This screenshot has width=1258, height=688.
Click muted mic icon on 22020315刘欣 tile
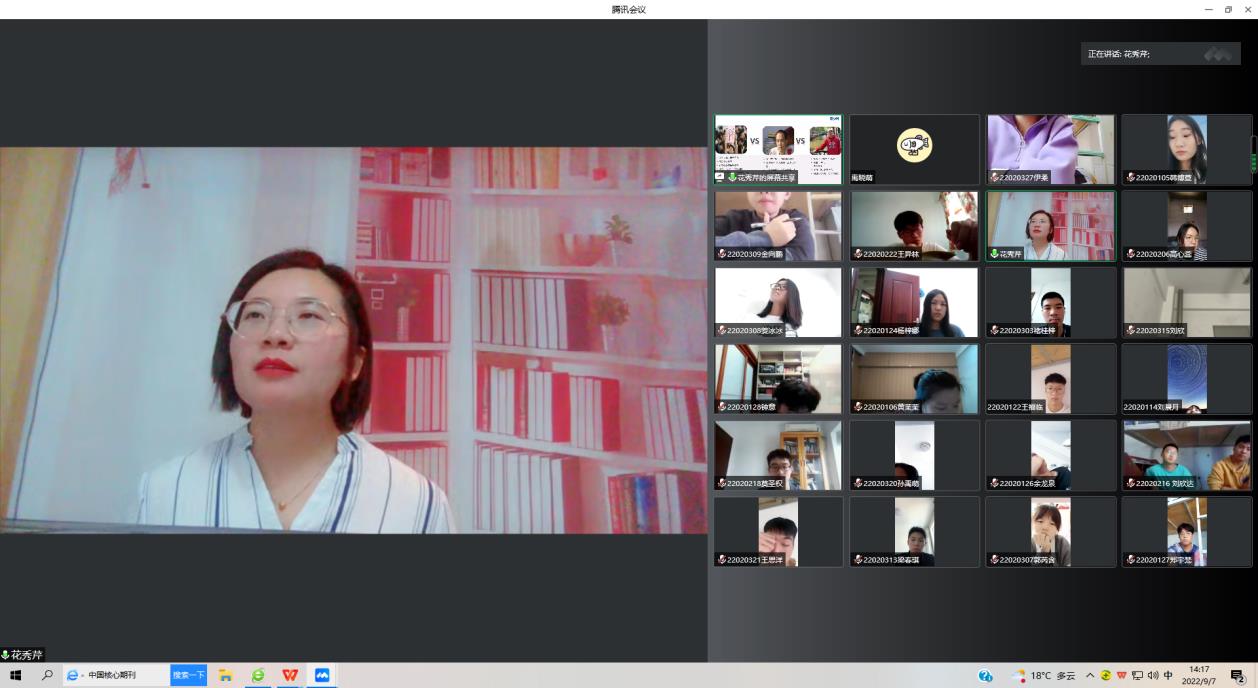pos(1130,331)
